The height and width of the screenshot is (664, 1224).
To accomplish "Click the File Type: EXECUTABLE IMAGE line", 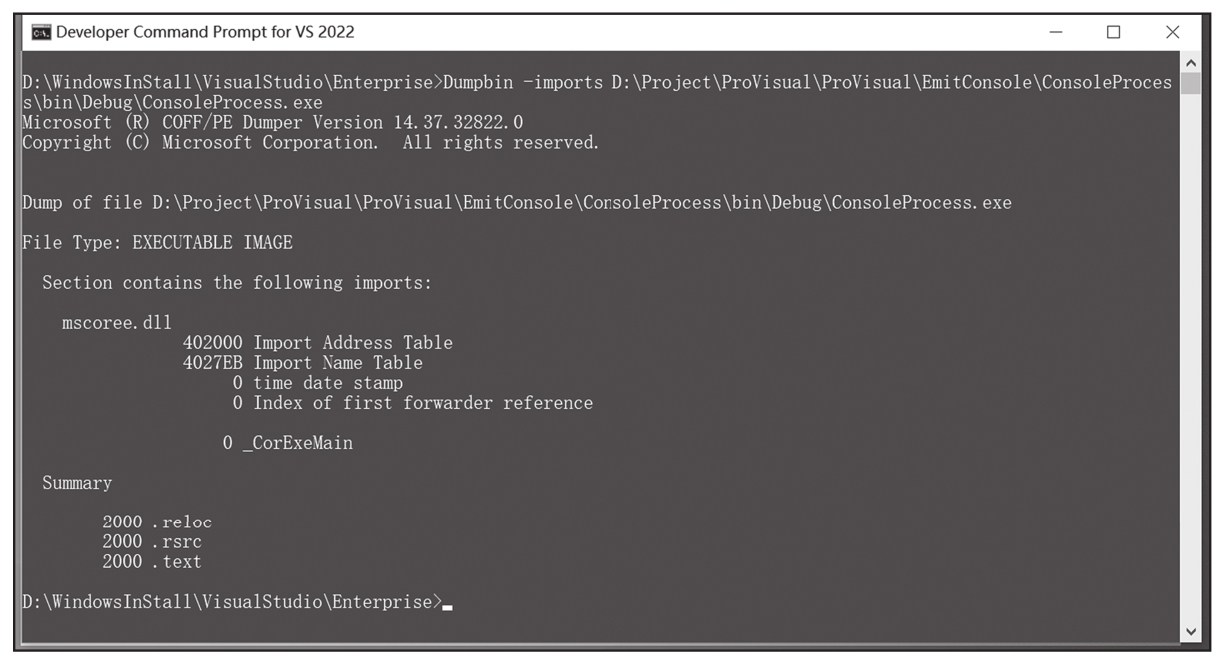I will [x=158, y=243].
